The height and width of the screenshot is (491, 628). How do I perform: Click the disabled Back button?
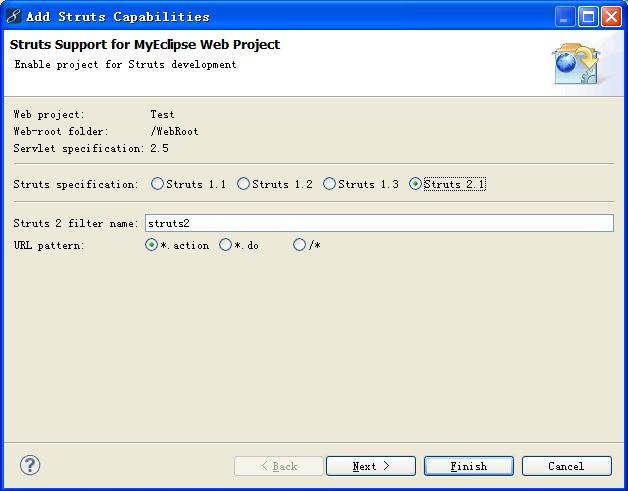pyautogui.click(x=279, y=466)
